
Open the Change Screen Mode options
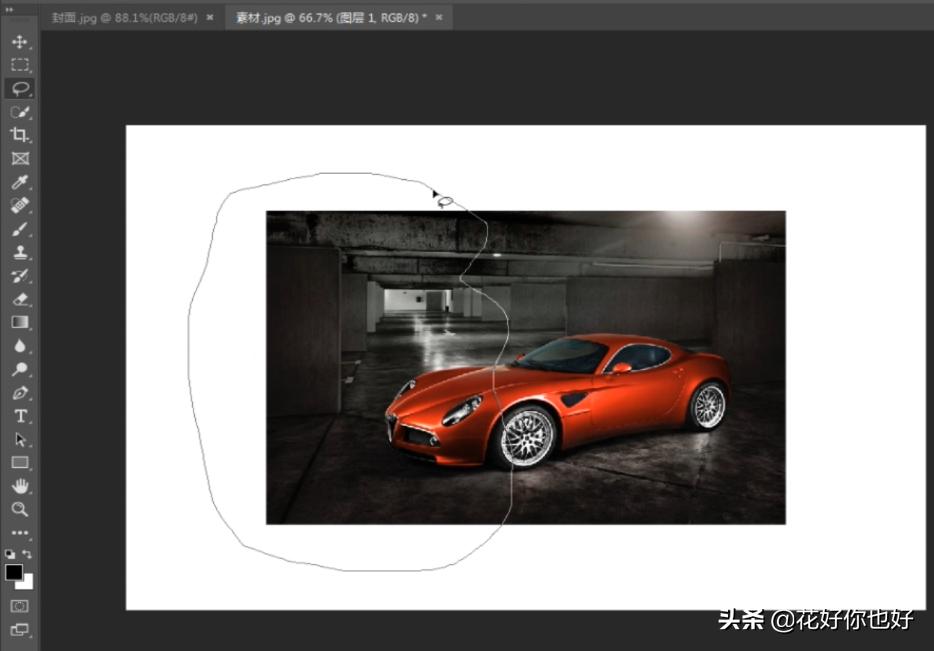point(19,630)
